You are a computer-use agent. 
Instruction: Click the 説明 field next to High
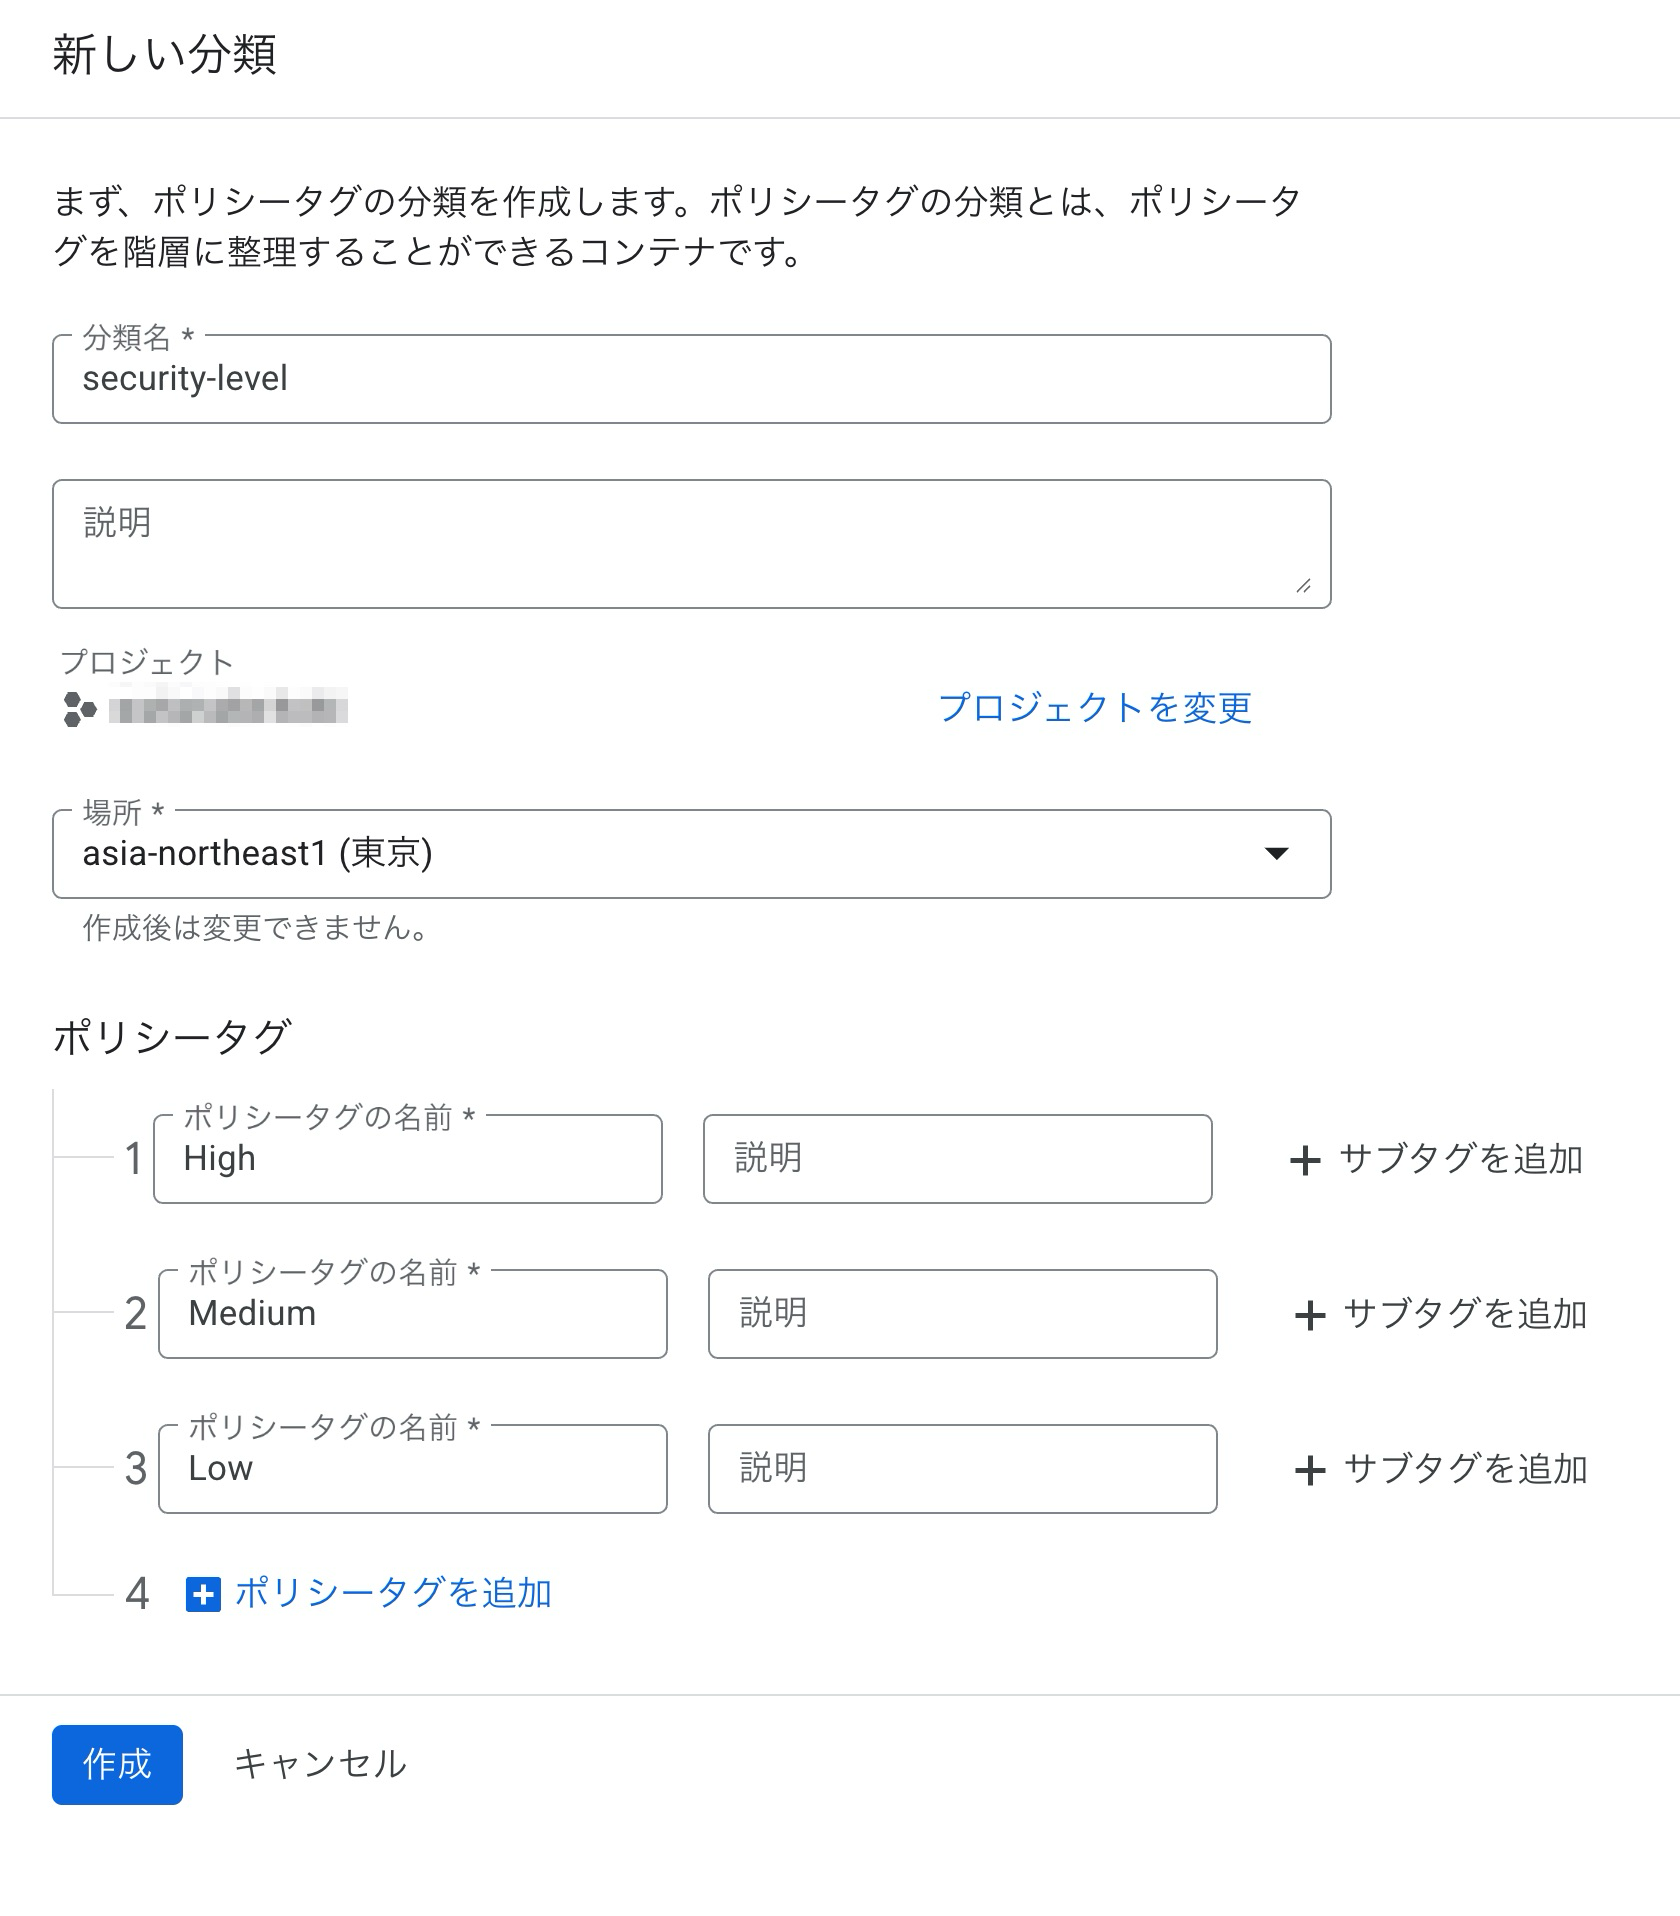click(958, 1159)
